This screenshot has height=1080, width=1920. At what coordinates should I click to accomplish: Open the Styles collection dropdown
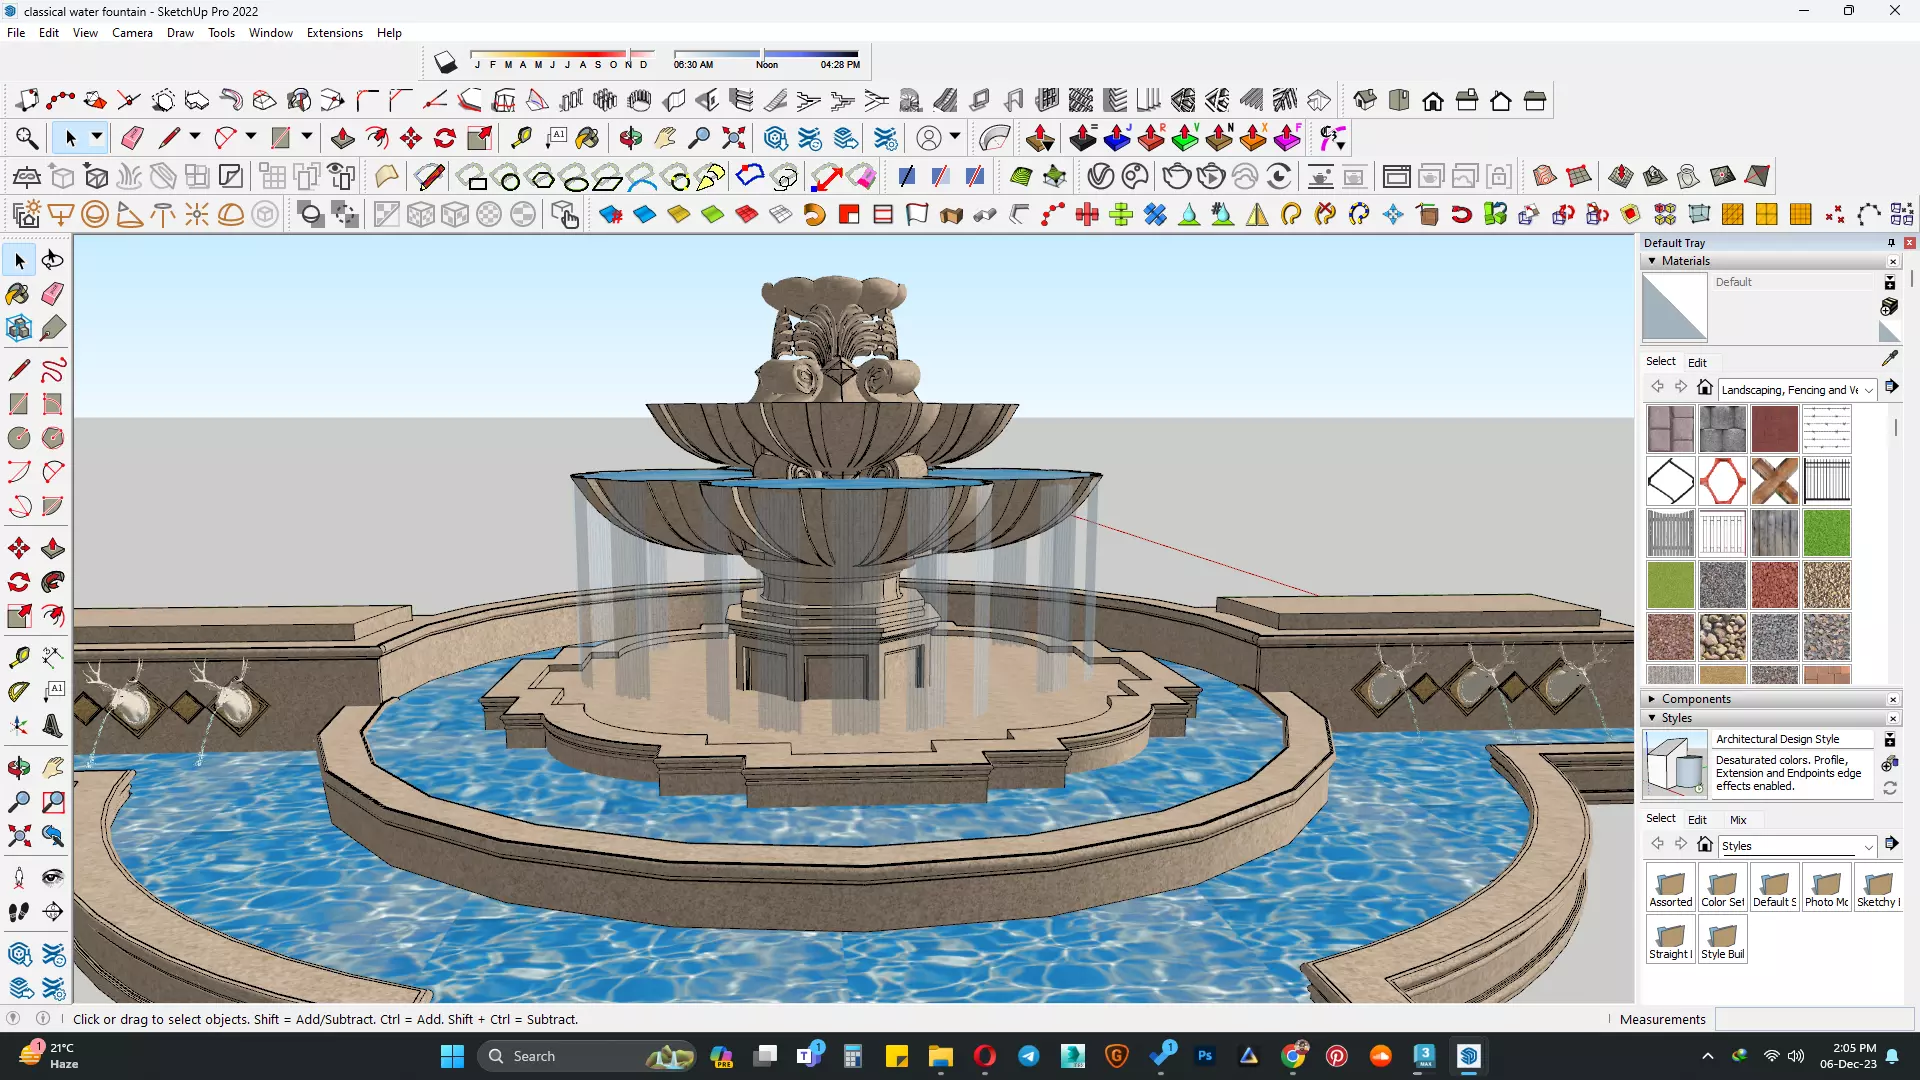pyautogui.click(x=1868, y=846)
